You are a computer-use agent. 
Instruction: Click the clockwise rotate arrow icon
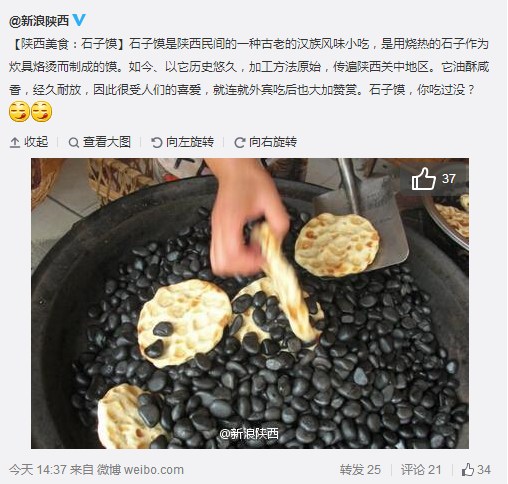click(239, 143)
